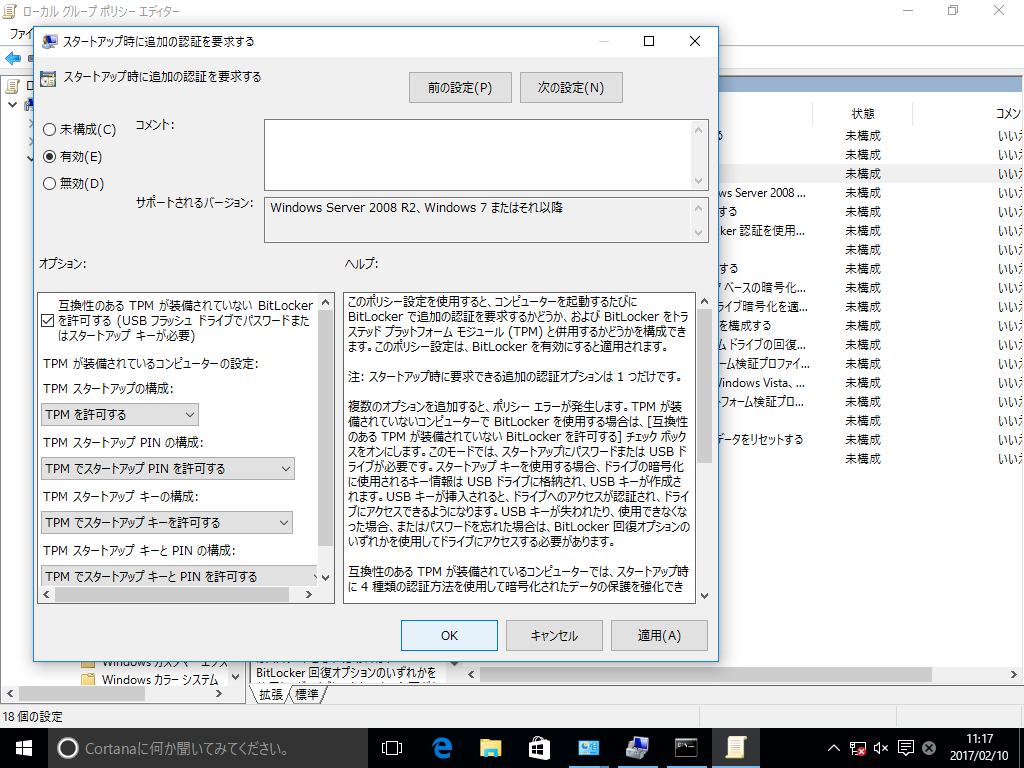Image resolution: width=1024 pixels, height=768 pixels.
Task: Click the status bar text 18 個の設定
Action: pyautogui.click(x=33, y=716)
